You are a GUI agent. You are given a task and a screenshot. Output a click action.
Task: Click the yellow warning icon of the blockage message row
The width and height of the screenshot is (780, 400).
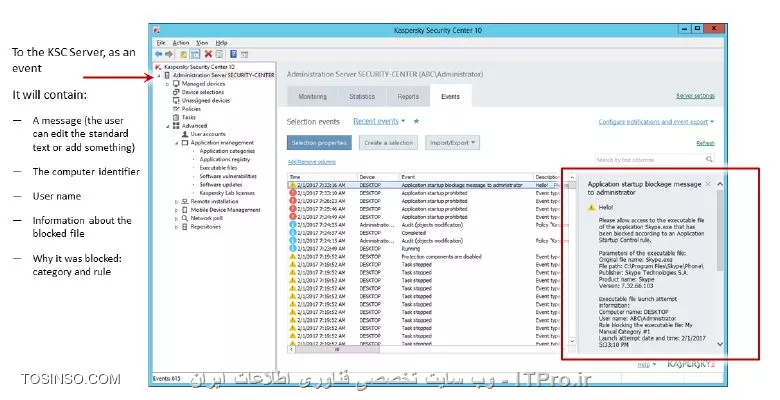pyautogui.click(x=292, y=185)
